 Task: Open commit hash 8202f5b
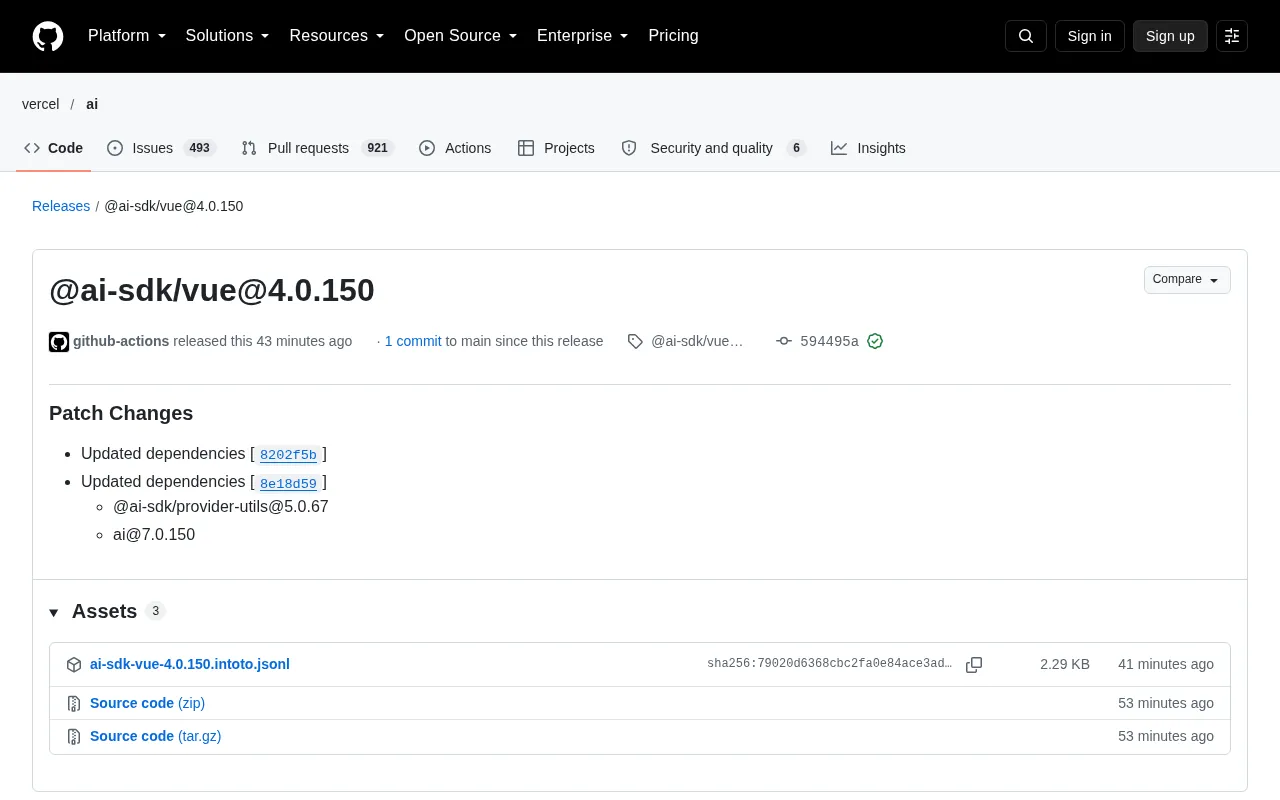pyautogui.click(x=288, y=455)
